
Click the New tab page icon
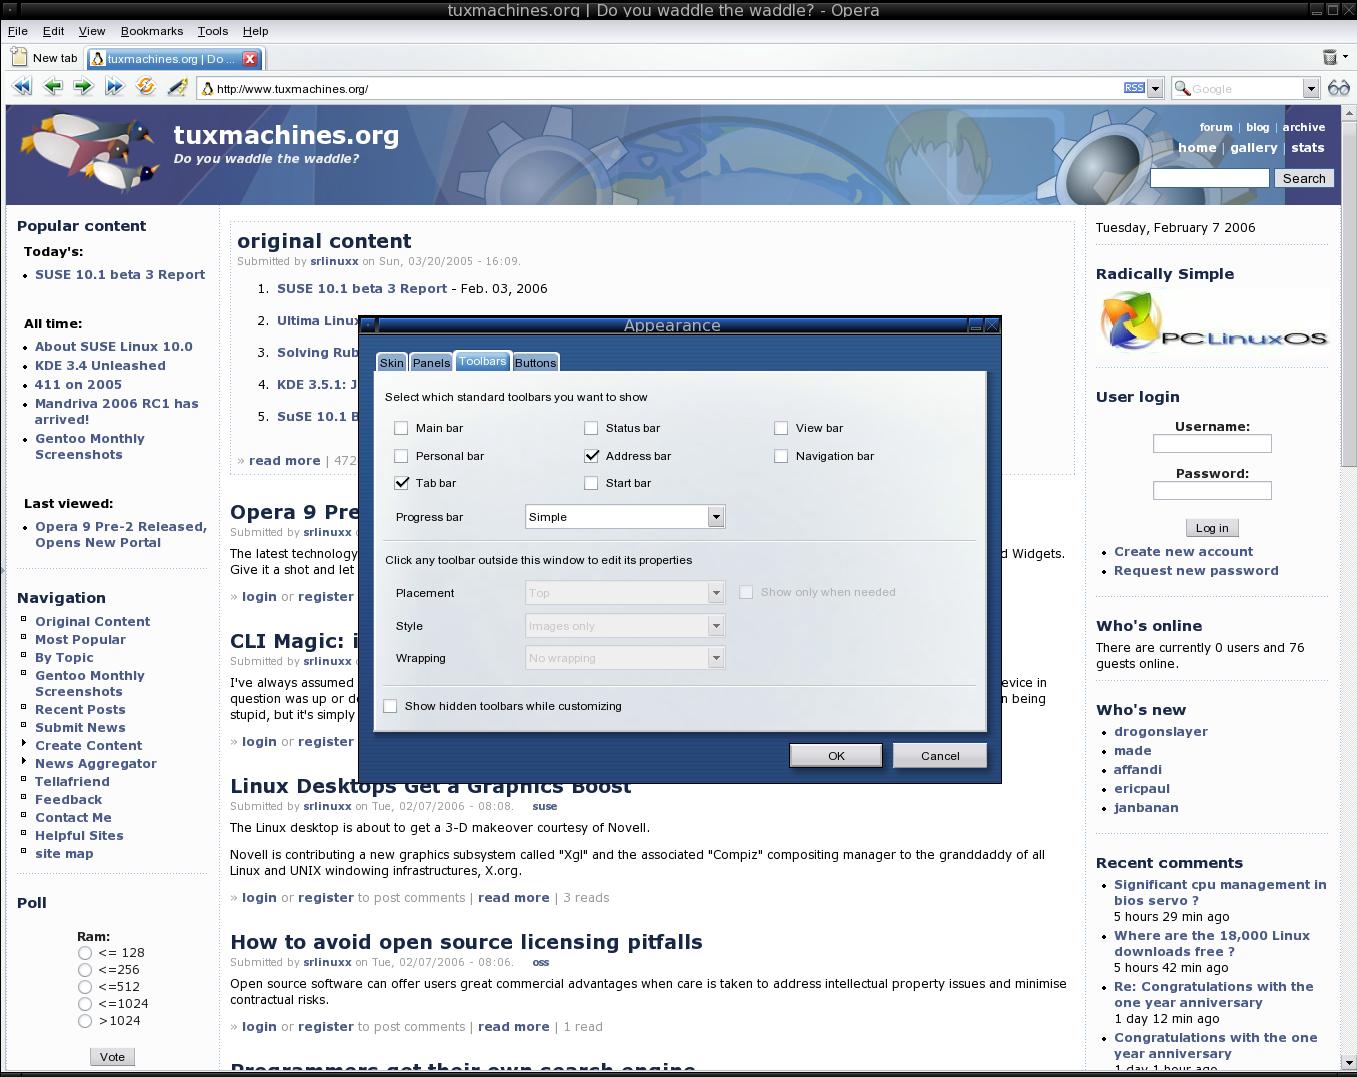(x=19, y=58)
